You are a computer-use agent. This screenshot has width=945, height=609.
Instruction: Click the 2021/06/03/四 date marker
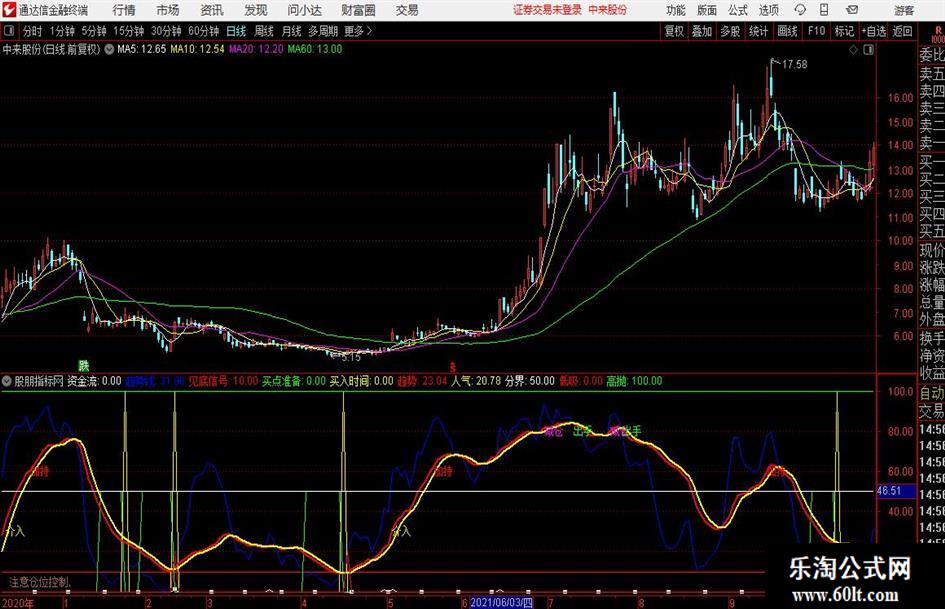click(501, 602)
